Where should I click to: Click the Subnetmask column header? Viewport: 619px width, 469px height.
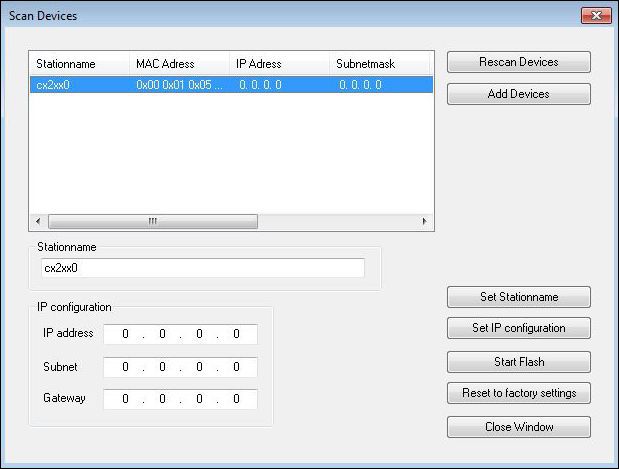(x=379, y=64)
